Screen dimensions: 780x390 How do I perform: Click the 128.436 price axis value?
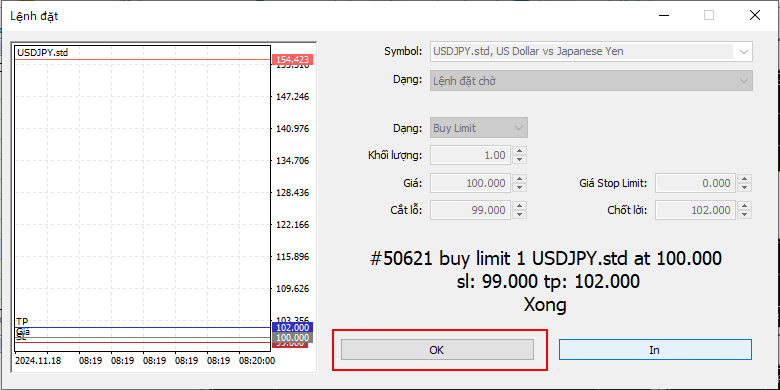point(292,193)
